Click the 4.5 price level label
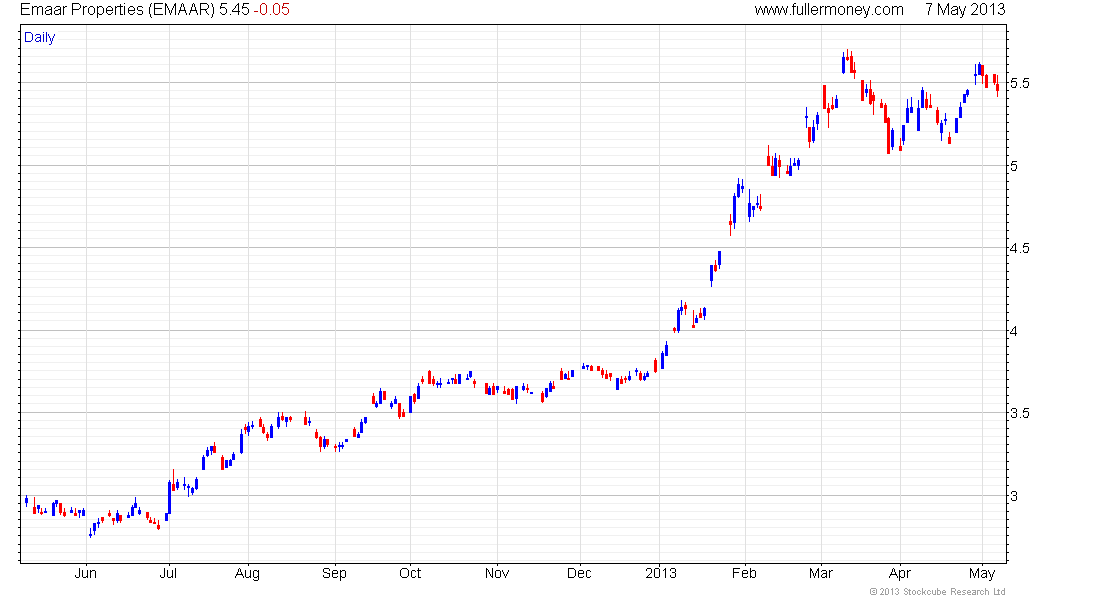The height and width of the screenshot is (600, 1100). (x=1020, y=248)
